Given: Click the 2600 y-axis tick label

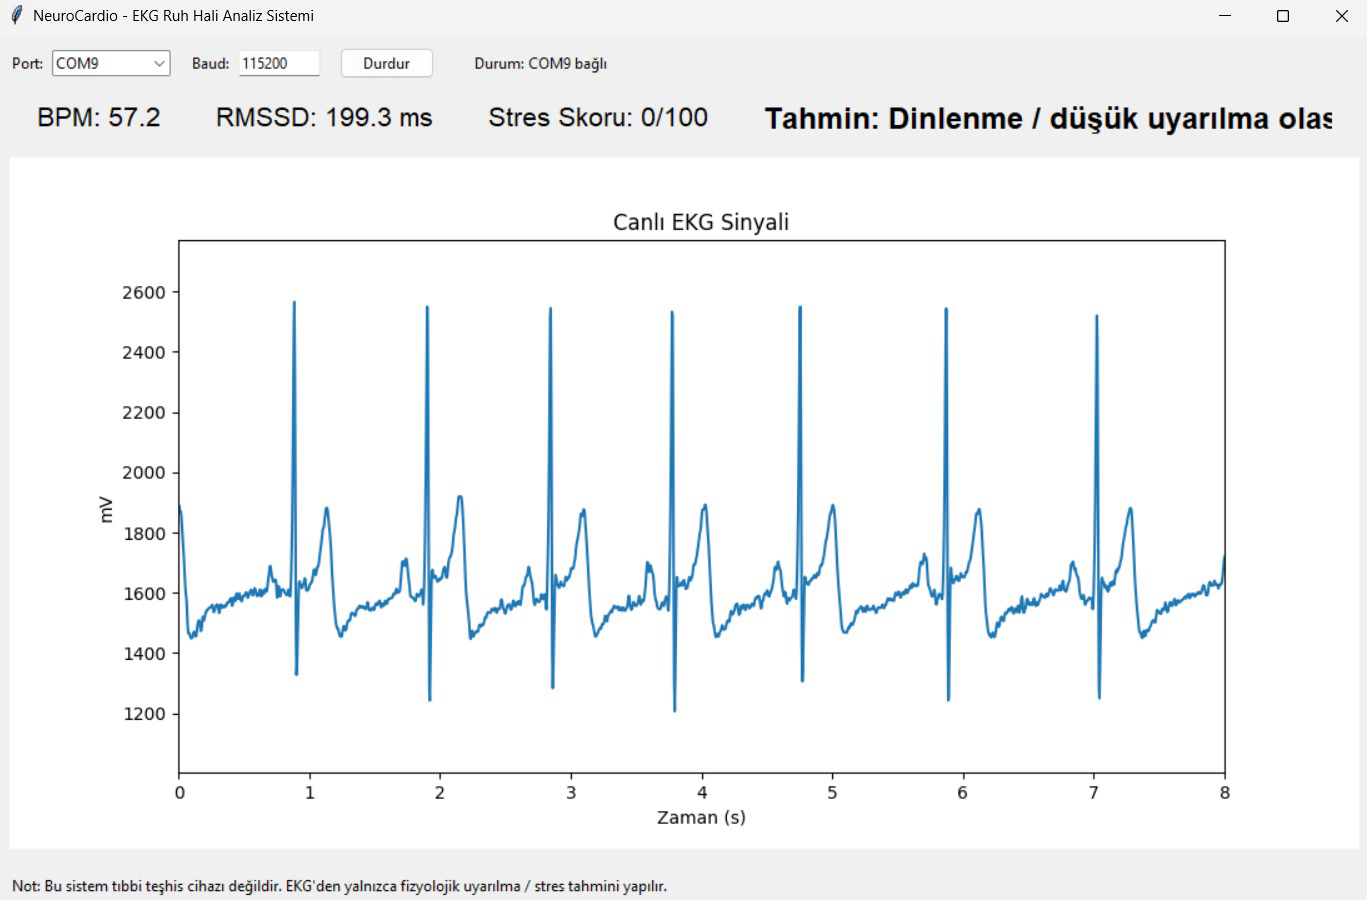Looking at the screenshot, I should [x=144, y=293].
